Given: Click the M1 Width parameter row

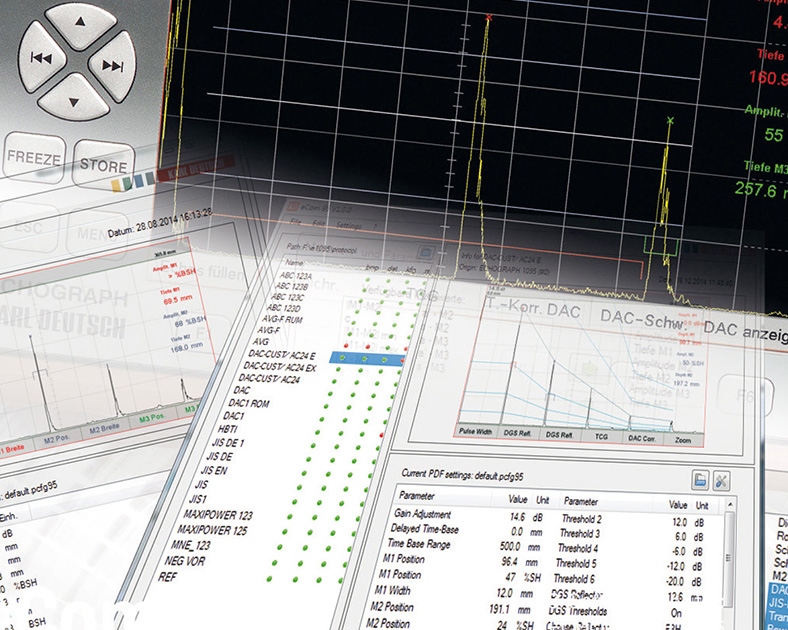Looking at the screenshot, I should click(453, 591).
